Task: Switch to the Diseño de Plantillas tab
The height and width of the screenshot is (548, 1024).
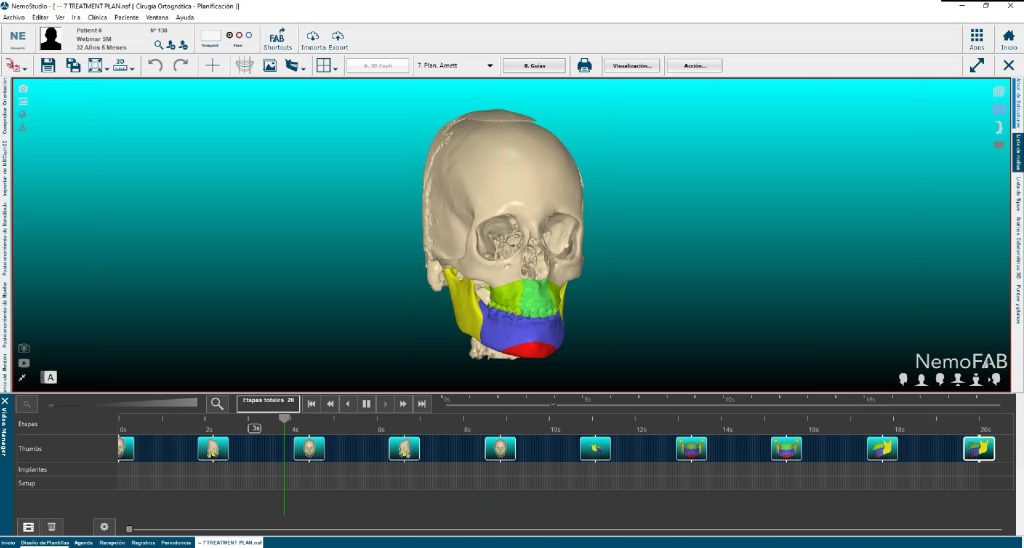Action: [x=44, y=543]
